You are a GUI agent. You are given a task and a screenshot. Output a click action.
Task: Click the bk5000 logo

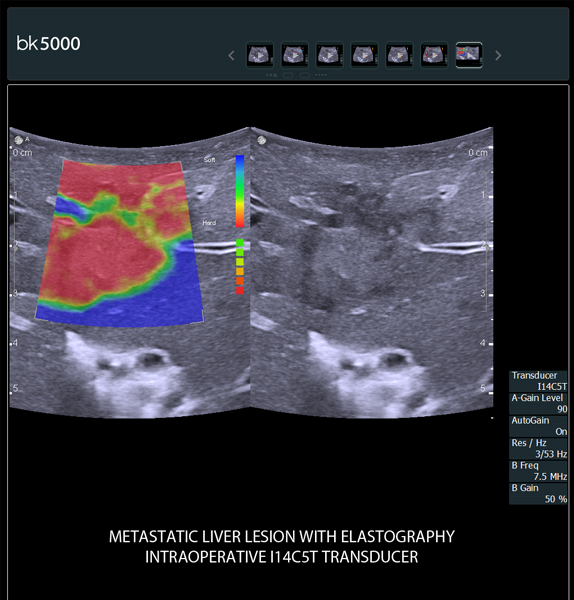48,43
